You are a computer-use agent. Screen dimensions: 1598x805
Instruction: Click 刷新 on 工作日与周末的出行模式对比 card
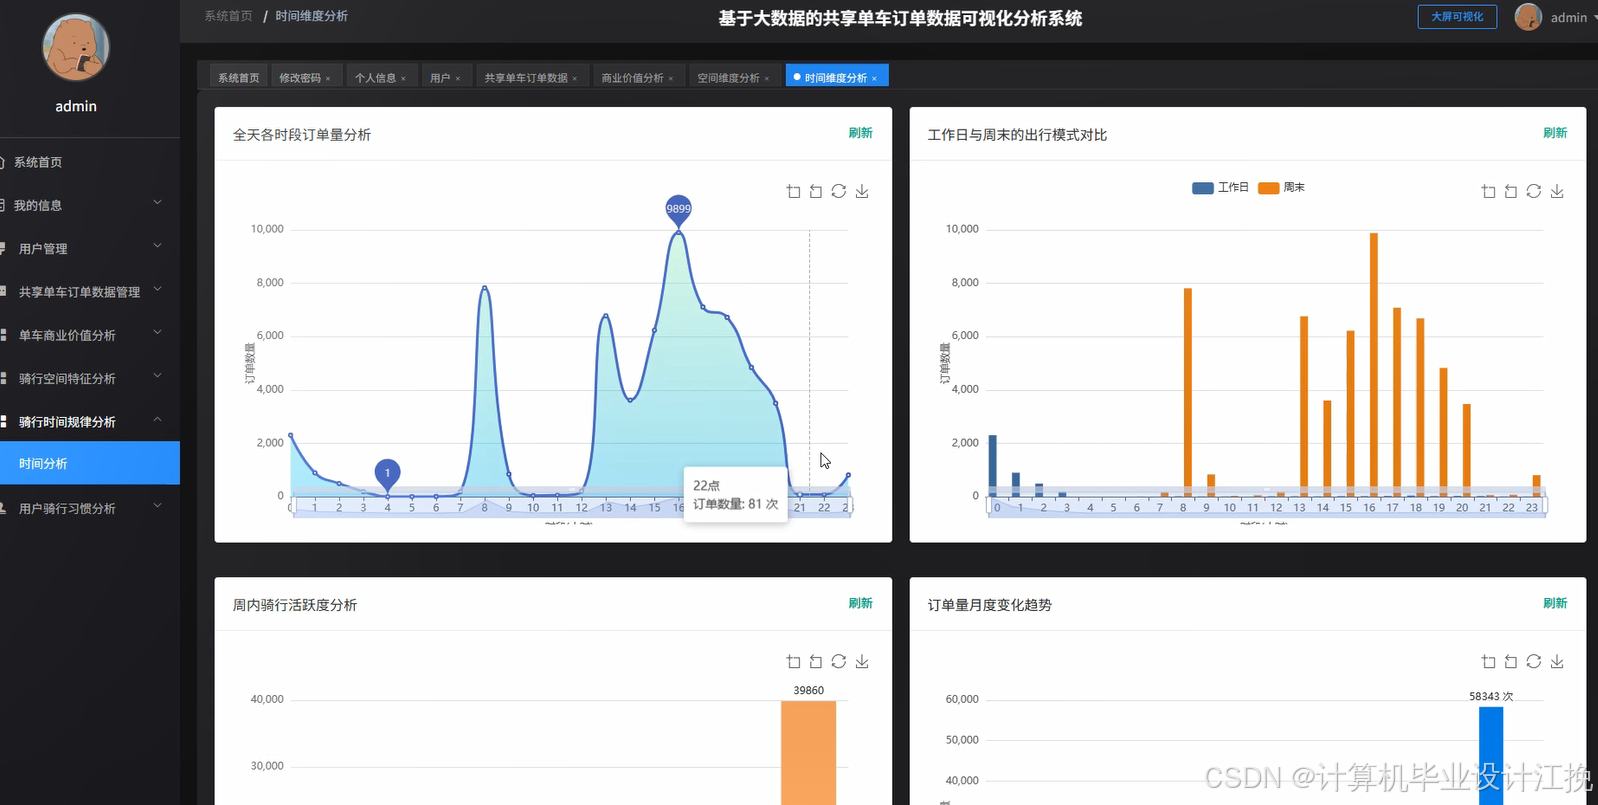(1555, 133)
